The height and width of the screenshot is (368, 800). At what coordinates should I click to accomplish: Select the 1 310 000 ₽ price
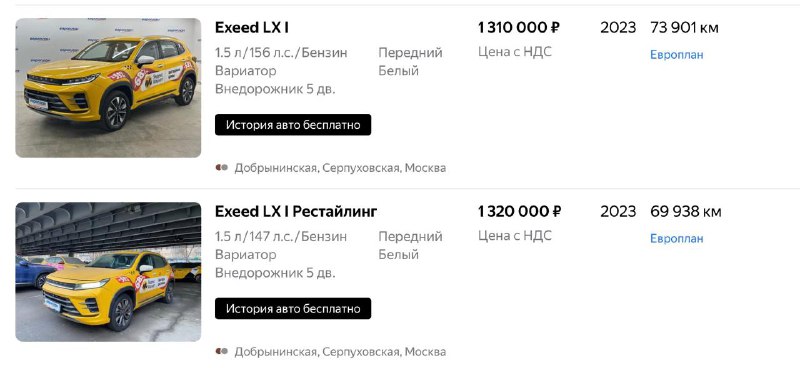[518, 28]
